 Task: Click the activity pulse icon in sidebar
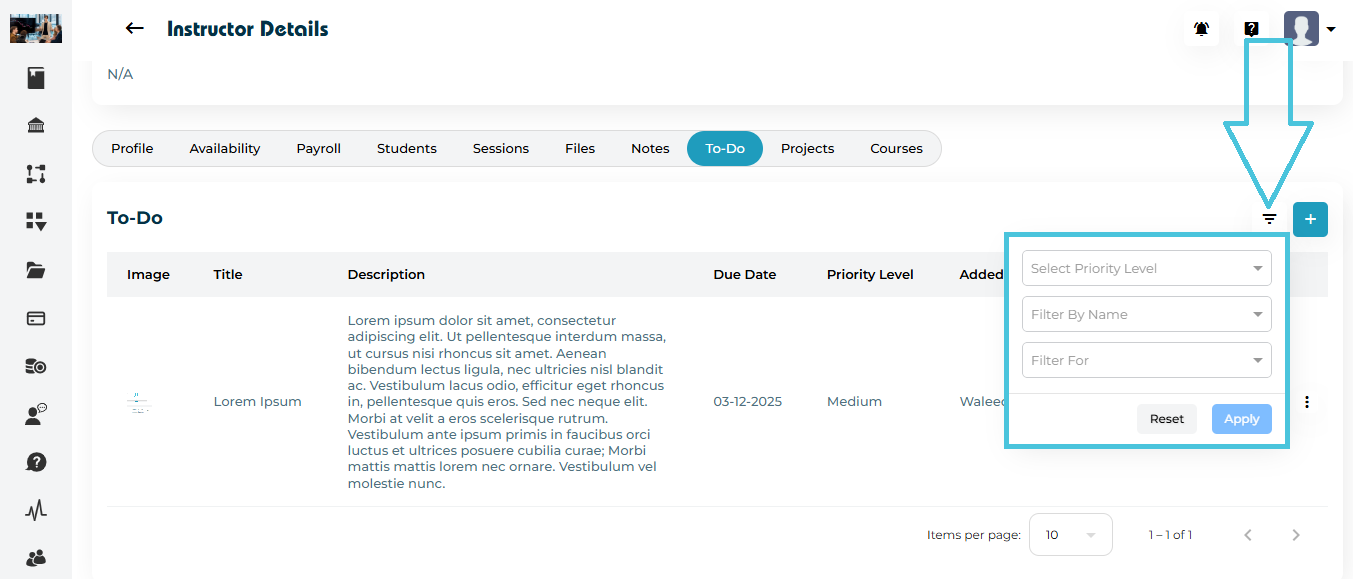36,511
